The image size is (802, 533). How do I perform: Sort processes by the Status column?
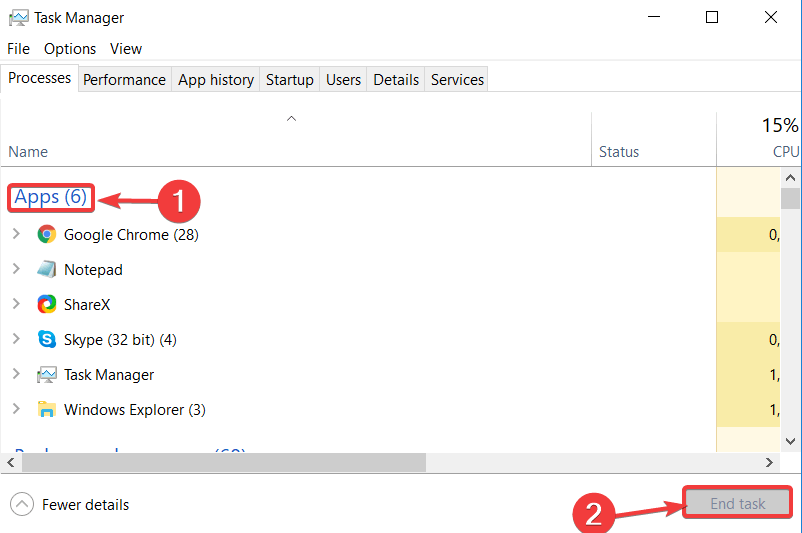point(619,152)
